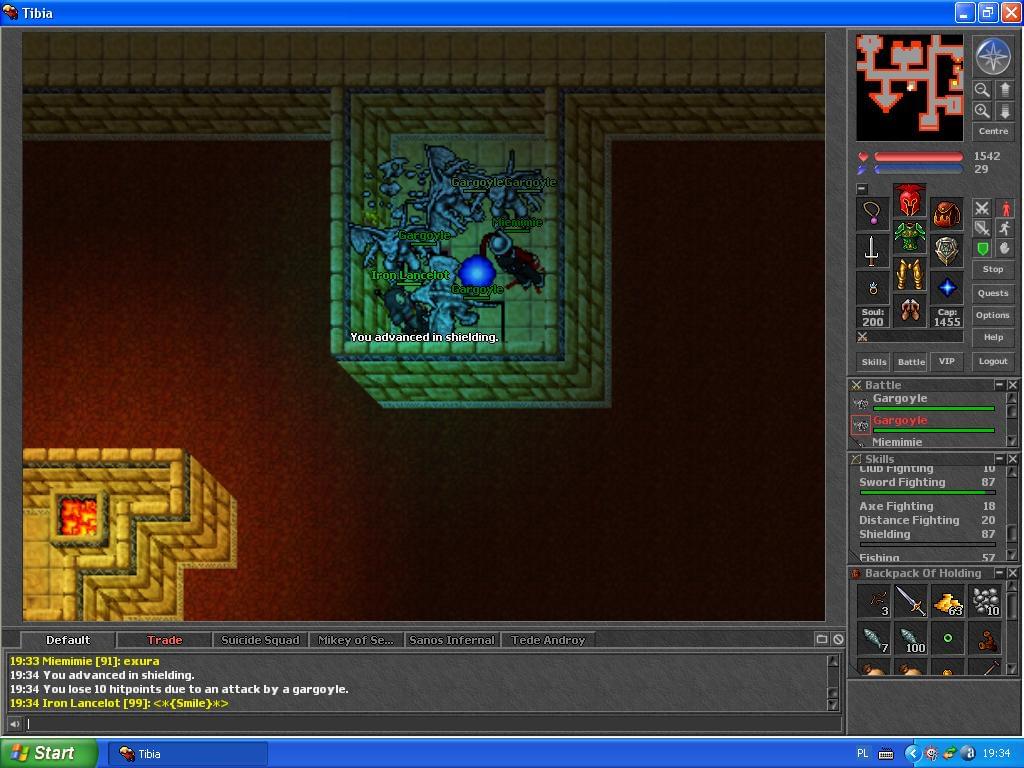Toggle chase opponent mode
The height and width of the screenshot is (768, 1024).
coord(1005,228)
